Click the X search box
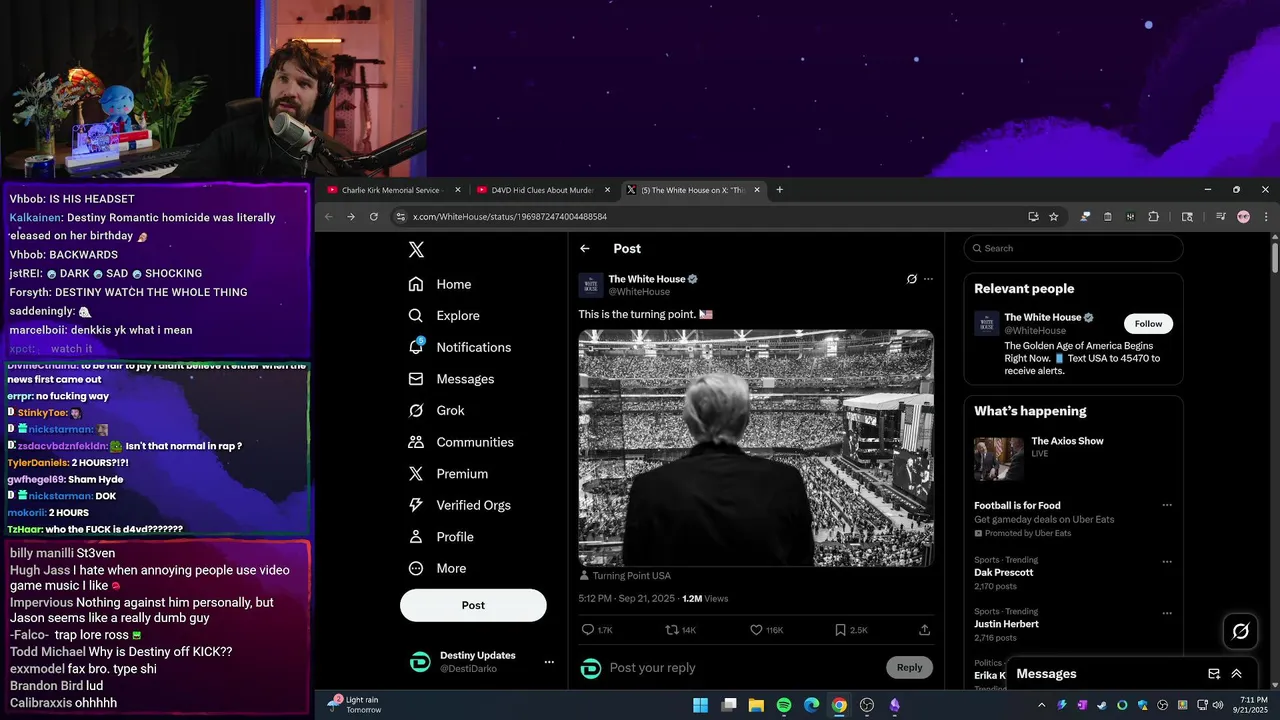Image resolution: width=1280 pixels, height=720 pixels. click(1073, 248)
